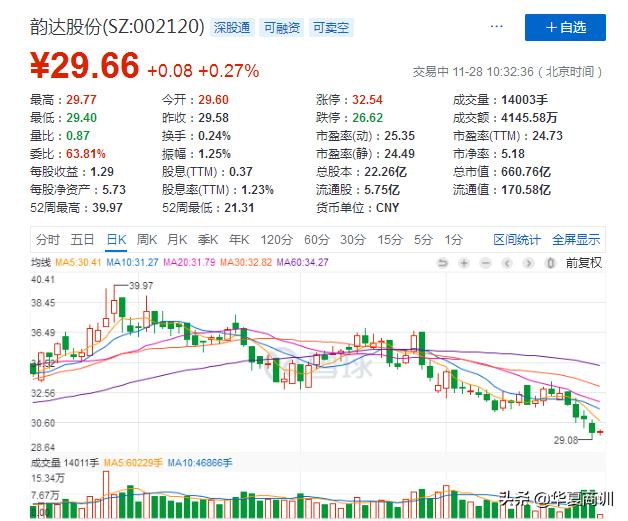This screenshot has width=628, height=521.
Task: Select the 月K chart tab
Action: click(x=177, y=239)
